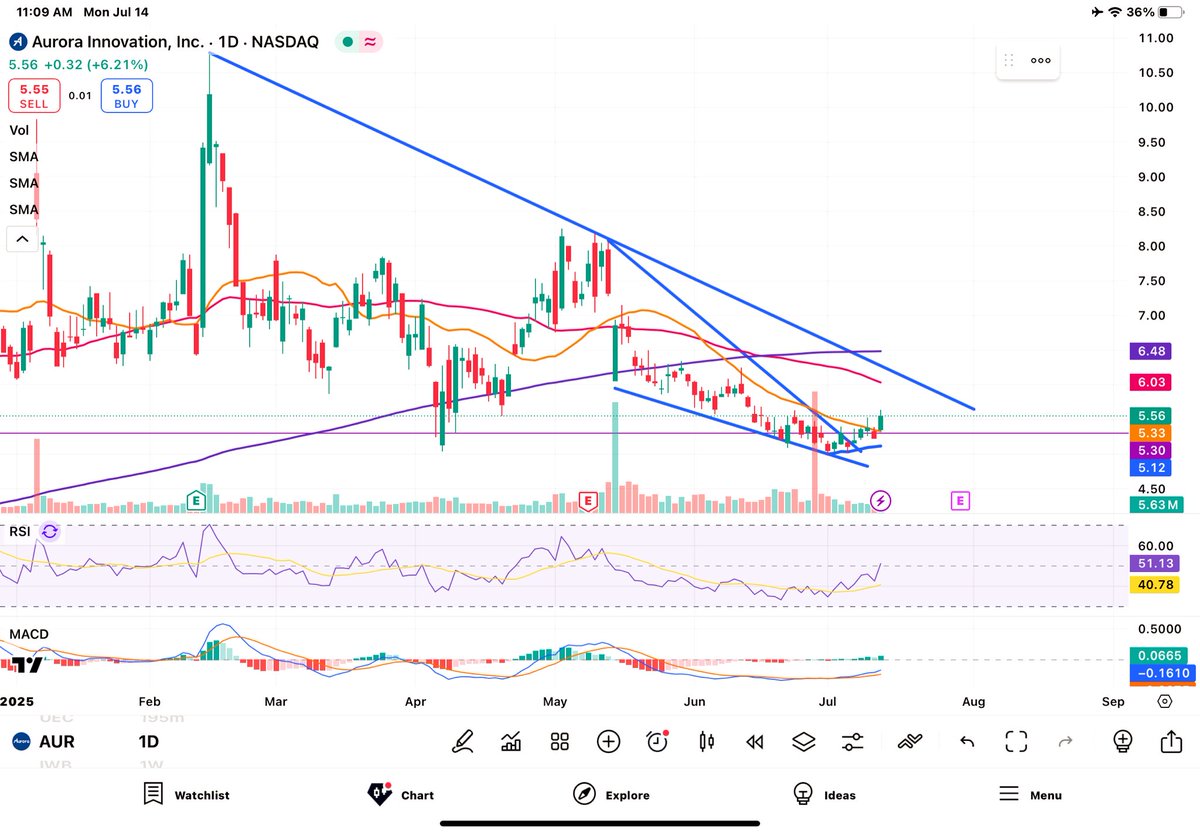This screenshot has height=834, width=1200.
Task: Open the drawing tools pencil icon
Action: pos(463,742)
